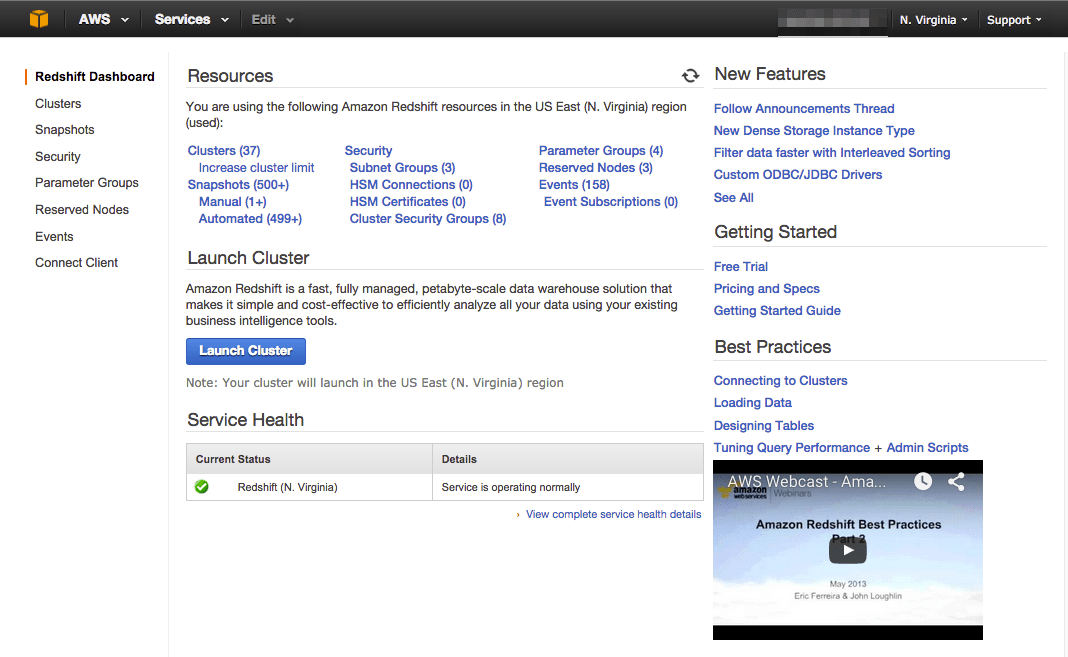The height and width of the screenshot is (657, 1068).
Task: Click the AWS home cube icon
Action: pos(40,18)
